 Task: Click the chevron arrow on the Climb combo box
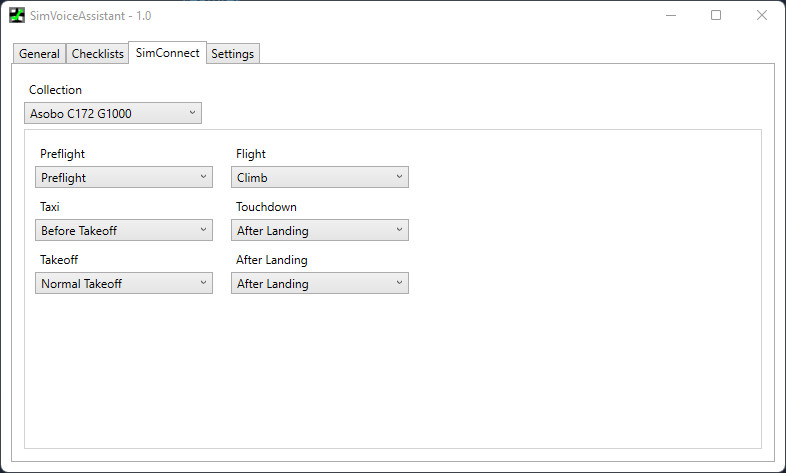click(x=399, y=177)
